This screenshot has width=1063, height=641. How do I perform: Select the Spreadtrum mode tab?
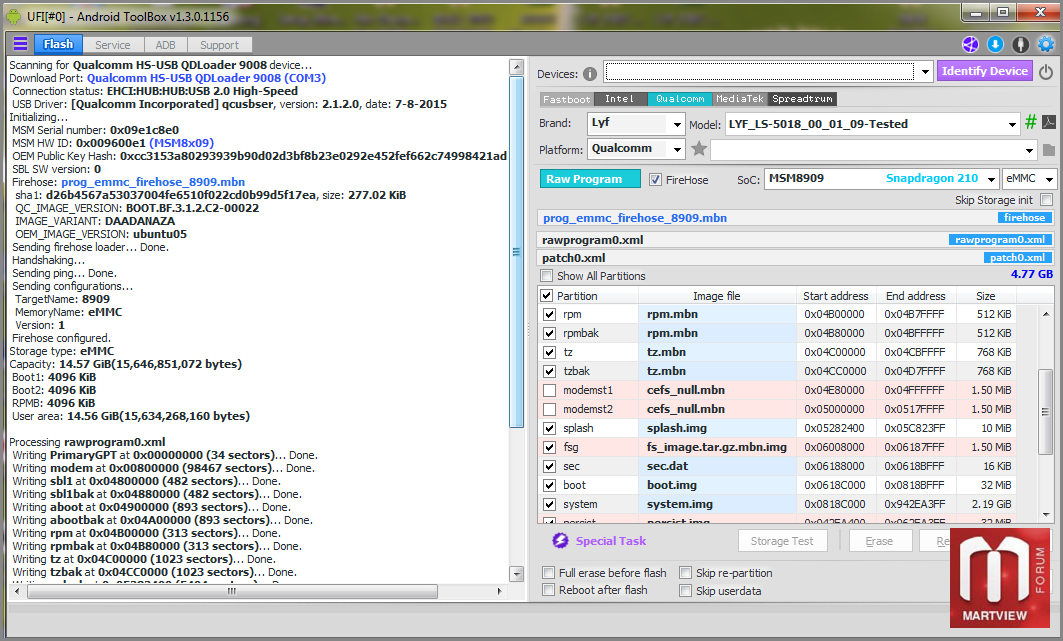802,99
